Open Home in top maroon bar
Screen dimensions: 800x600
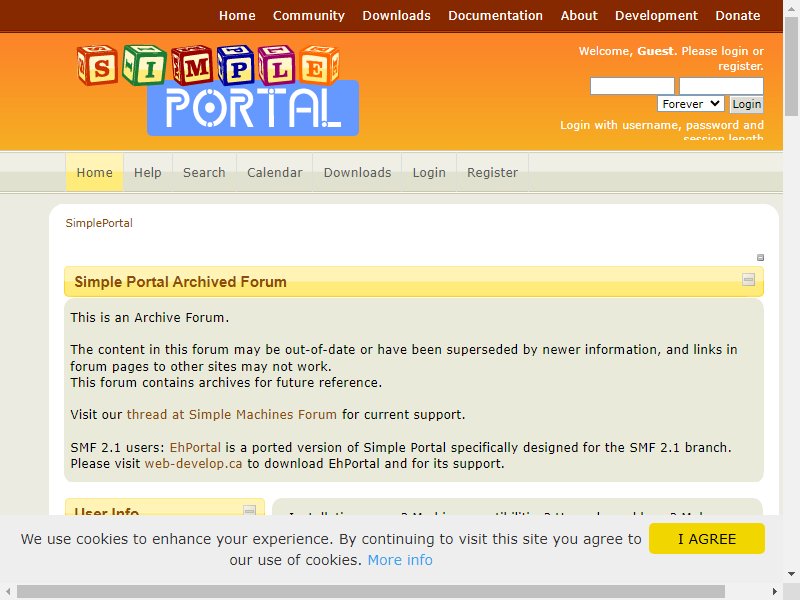237,16
